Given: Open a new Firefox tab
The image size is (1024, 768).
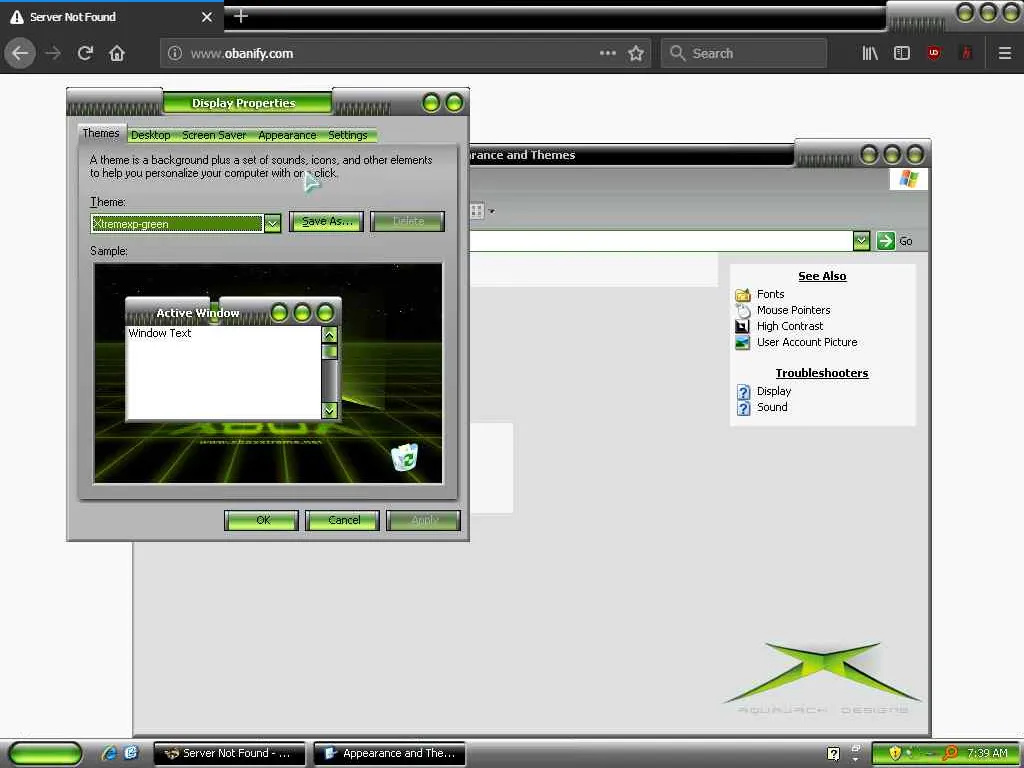Looking at the screenshot, I should coord(240,16).
